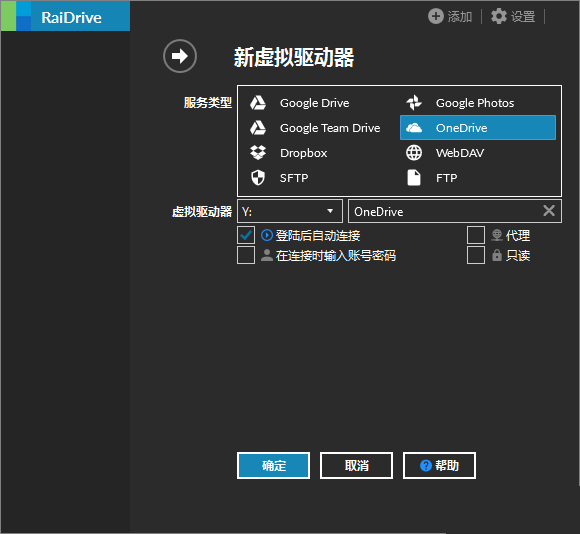Viewport: 580px width, 534px height.
Task: Click the 在连接时输入账号密码 label text
Action: tap(336, 256)
